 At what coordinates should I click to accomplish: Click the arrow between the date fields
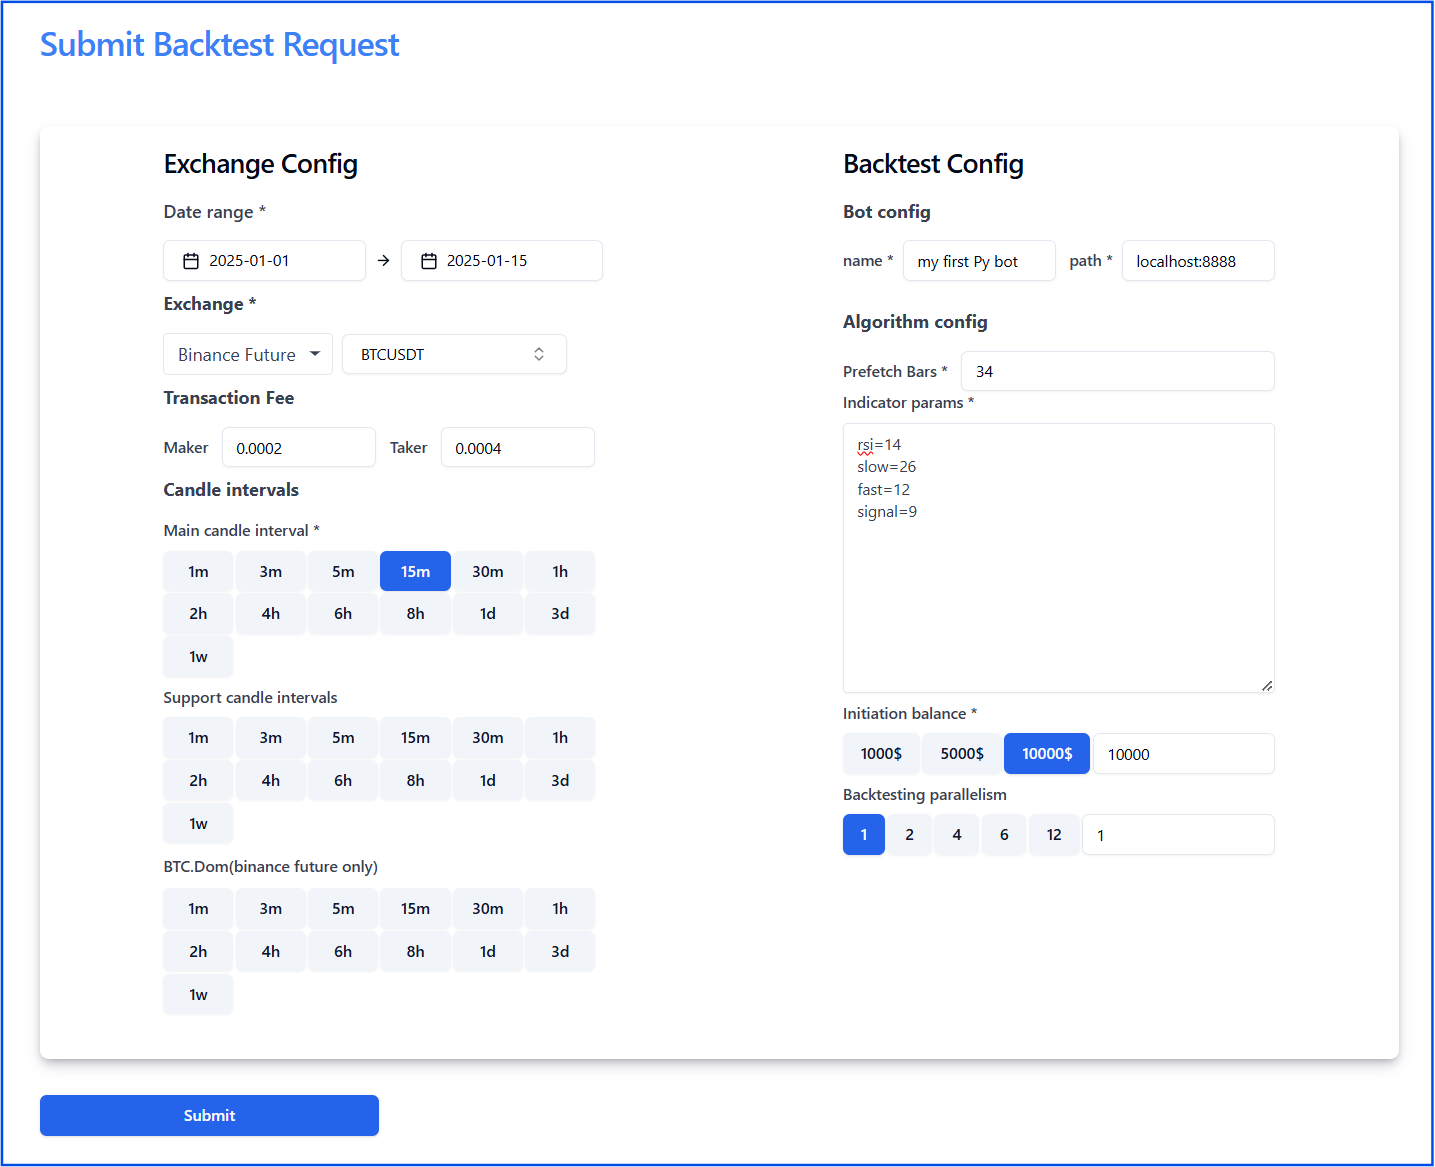click(383, 261)
